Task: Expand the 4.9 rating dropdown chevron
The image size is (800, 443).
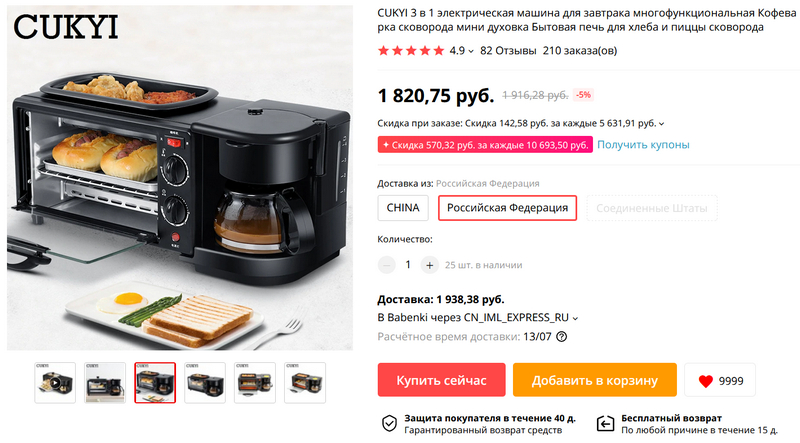Action: (x=471, y=51)
